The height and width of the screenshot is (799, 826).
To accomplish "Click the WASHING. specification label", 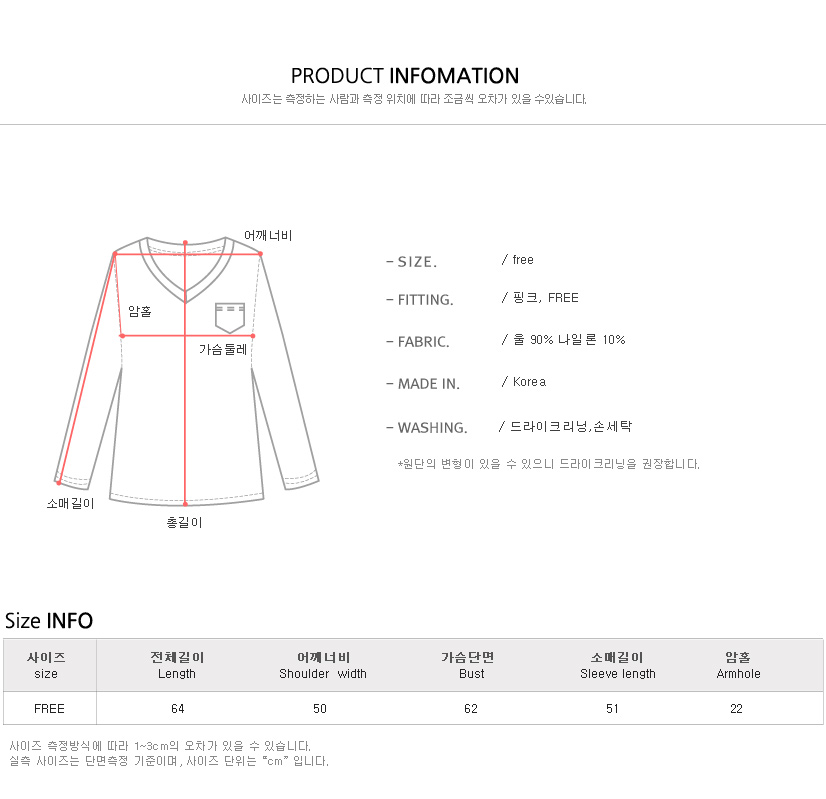I will [x=427, y=428].
